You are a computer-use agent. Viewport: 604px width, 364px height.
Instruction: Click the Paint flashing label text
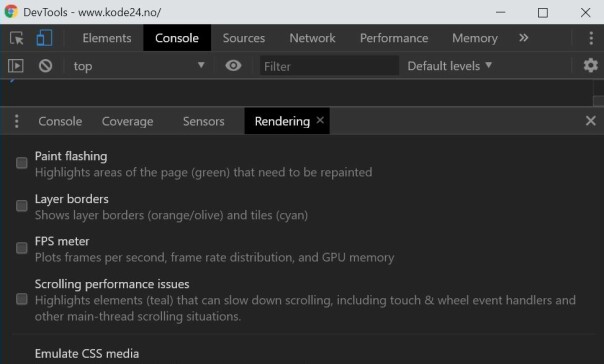(x=71, y=156)
